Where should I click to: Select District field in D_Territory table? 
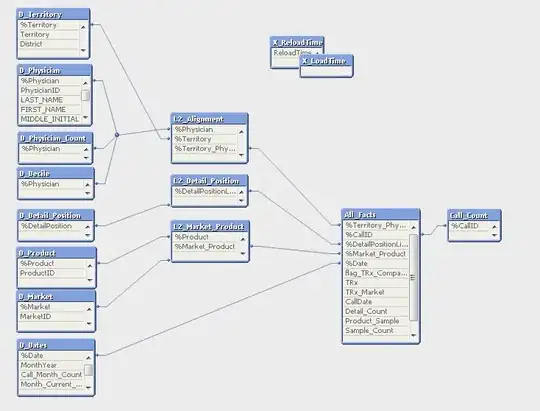[x=49, y=44]
